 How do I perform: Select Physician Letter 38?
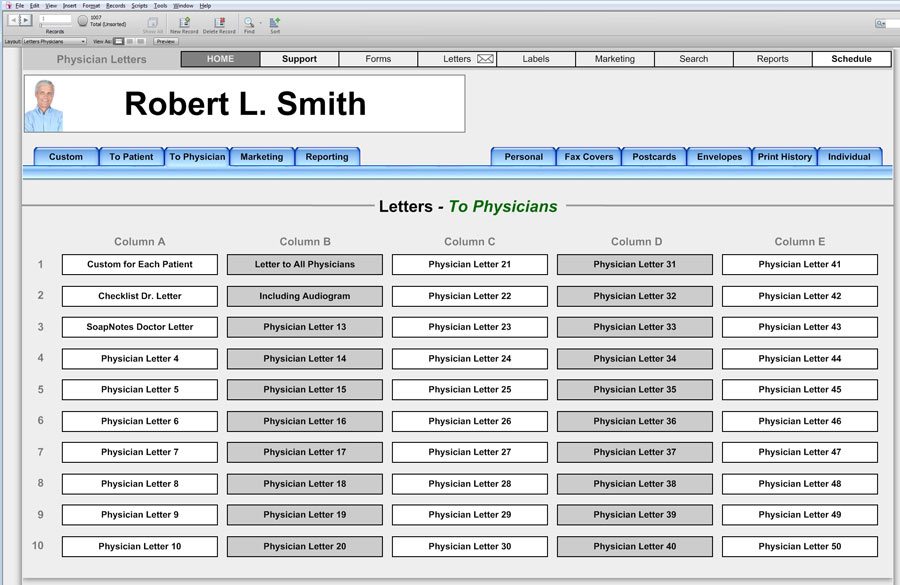coord(635,484)
